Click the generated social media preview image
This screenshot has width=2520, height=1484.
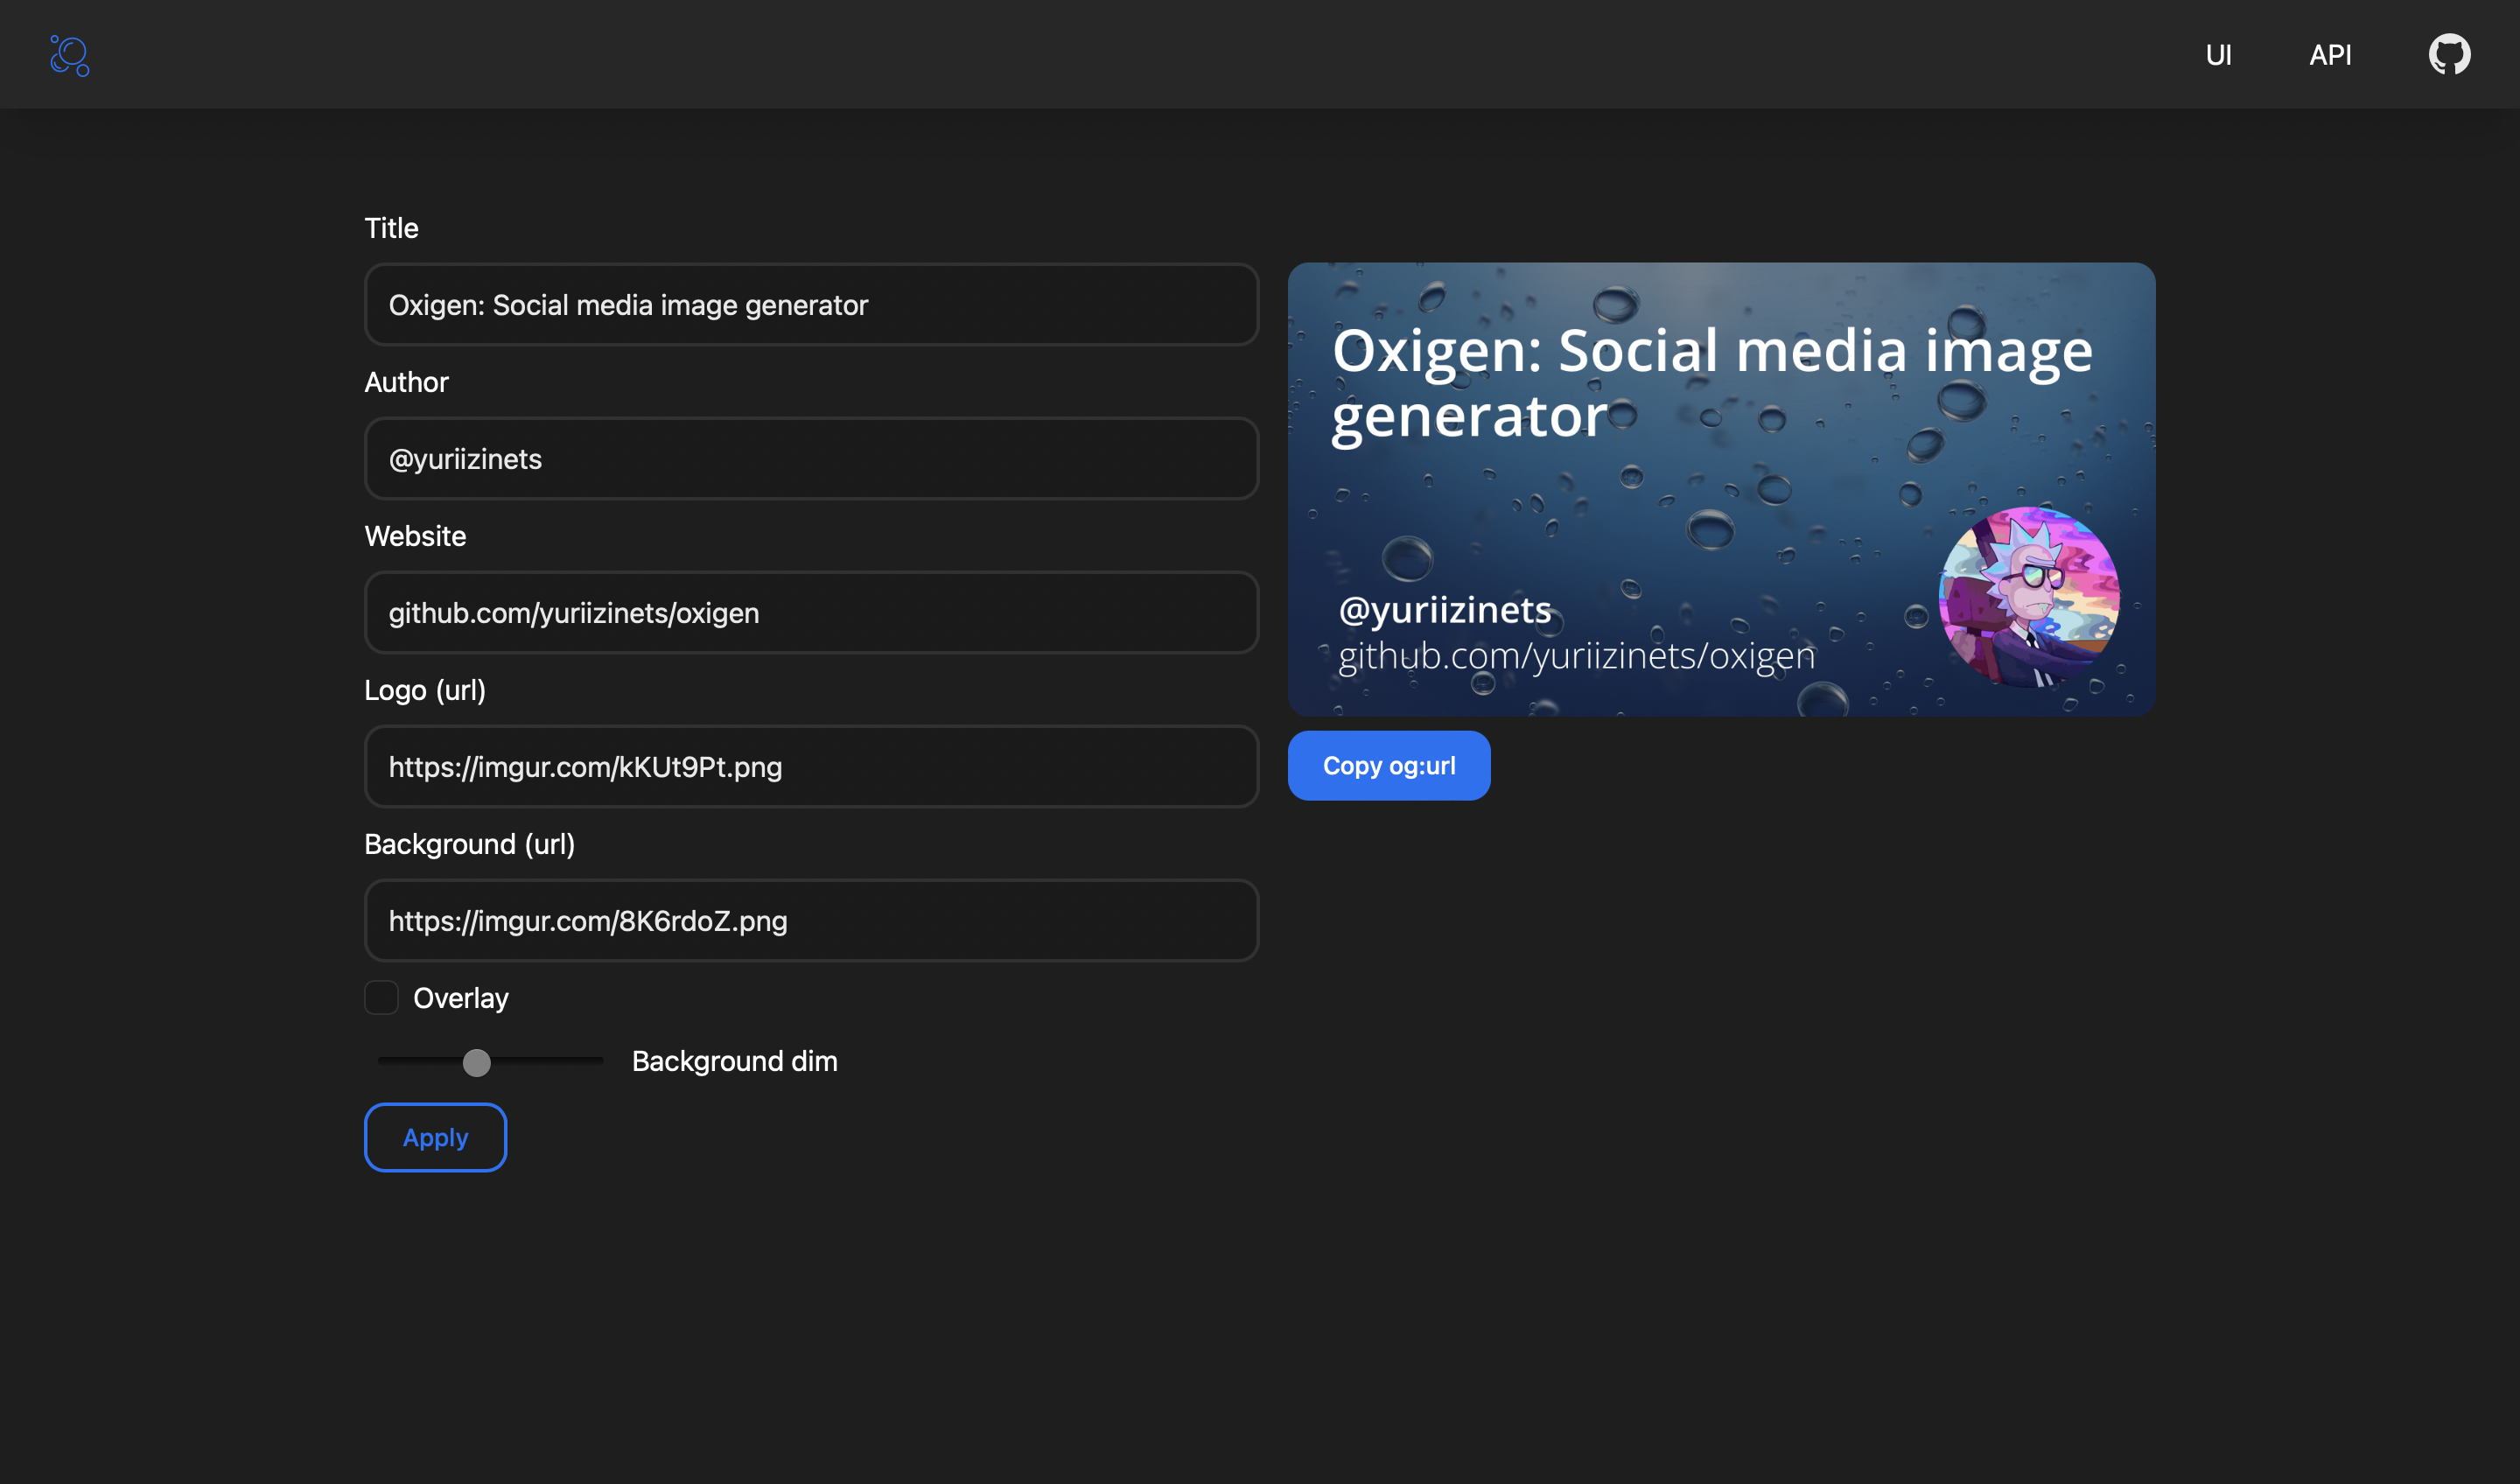1720,489
